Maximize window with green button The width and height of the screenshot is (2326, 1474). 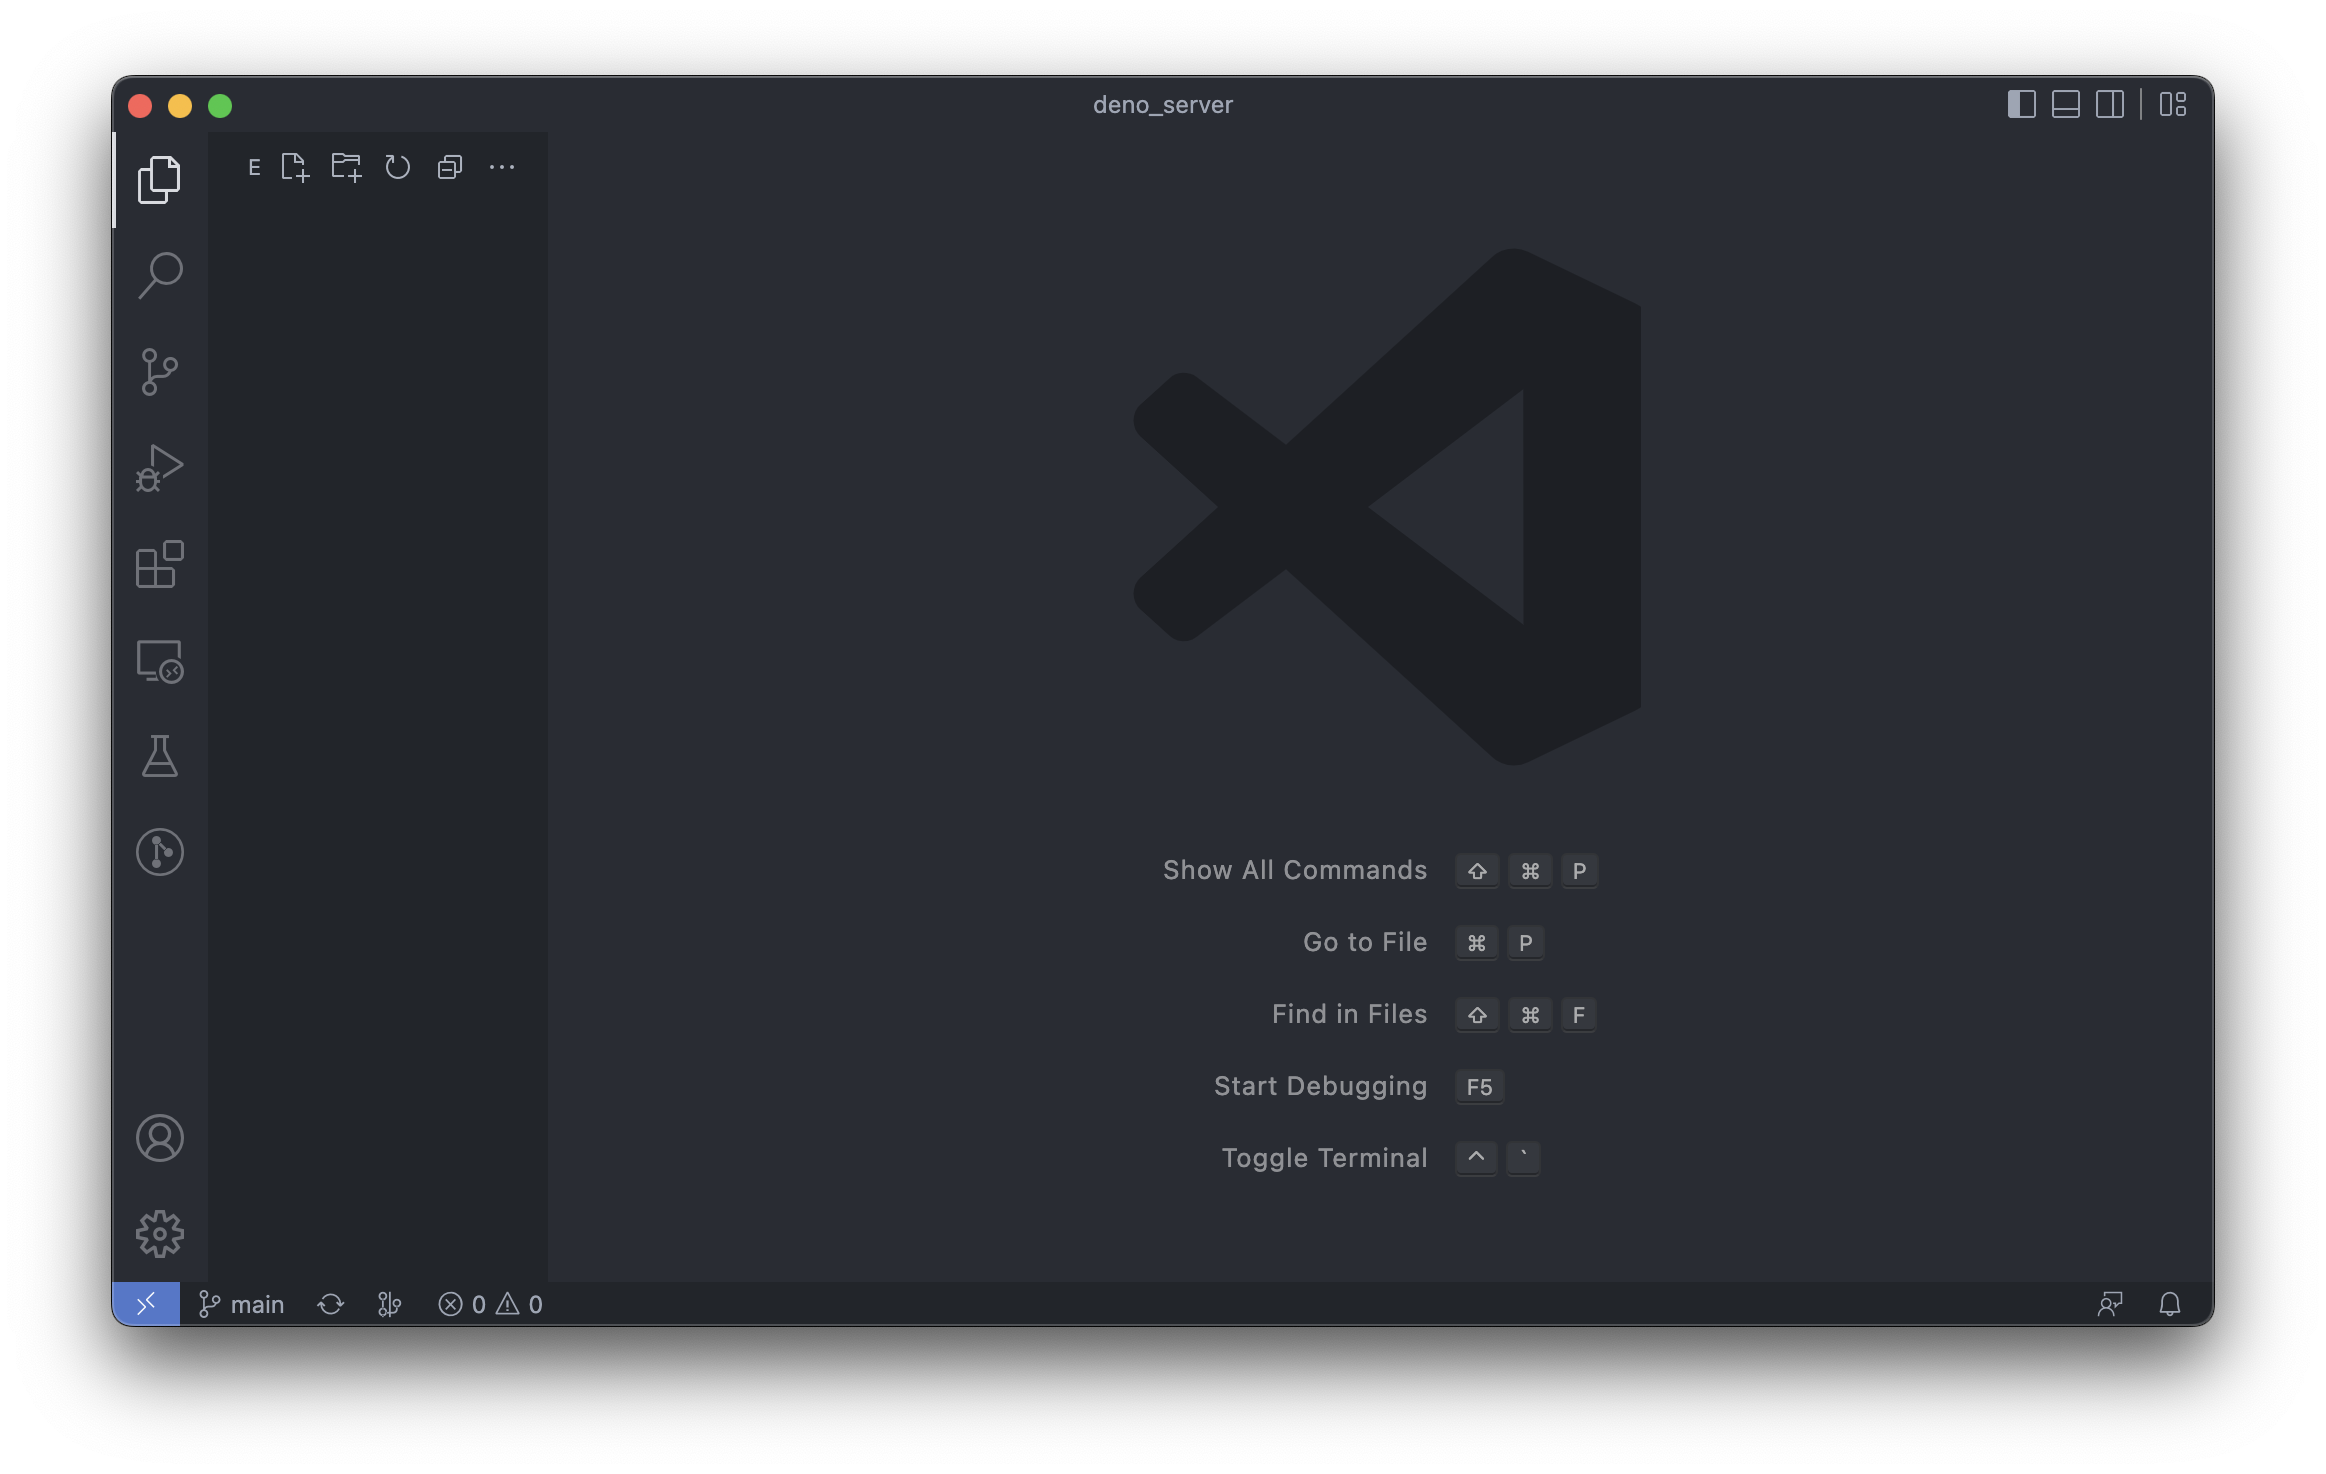pos(220,105)
